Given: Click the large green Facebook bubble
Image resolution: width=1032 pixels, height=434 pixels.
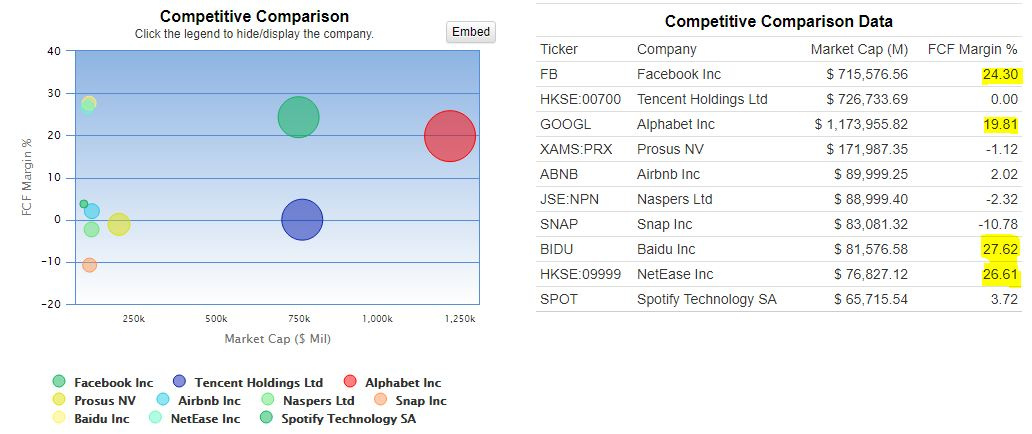Looking at the screenshot, I should click(x=298, y=117).
